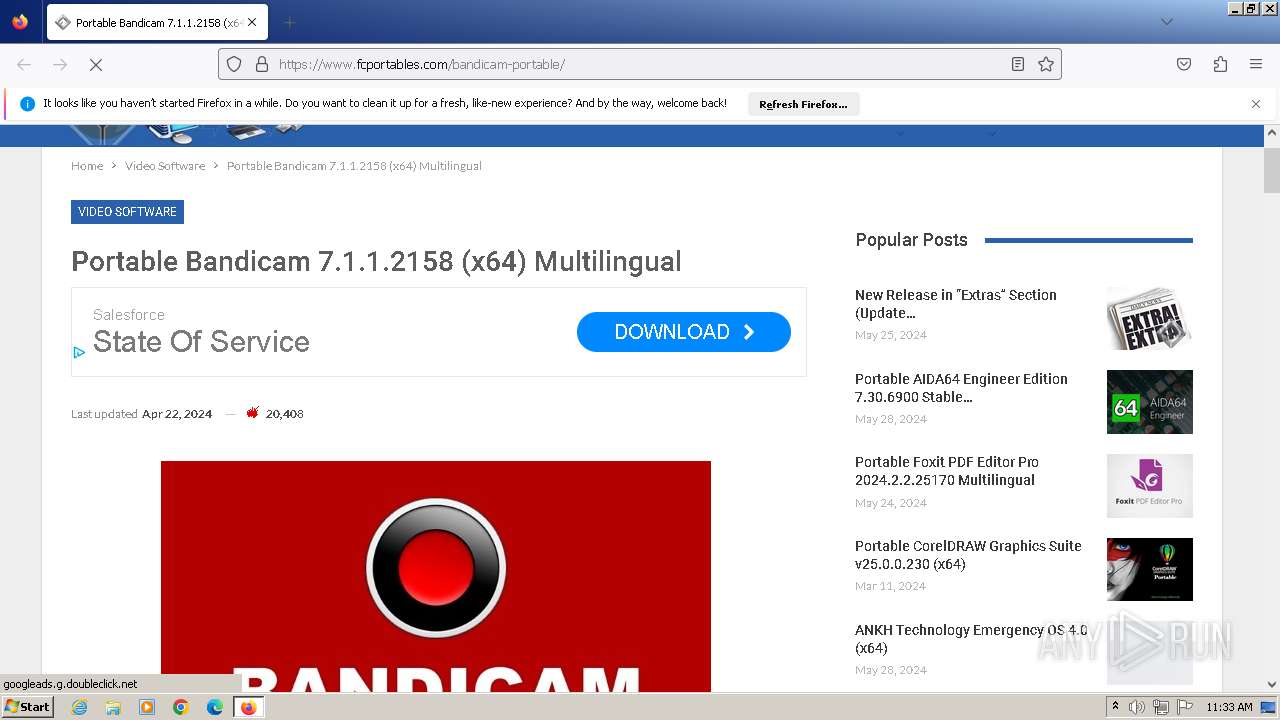
Task: Open Windows Explorer folder in taskbar
Action: pyautogui.click(x=113, y=707)
